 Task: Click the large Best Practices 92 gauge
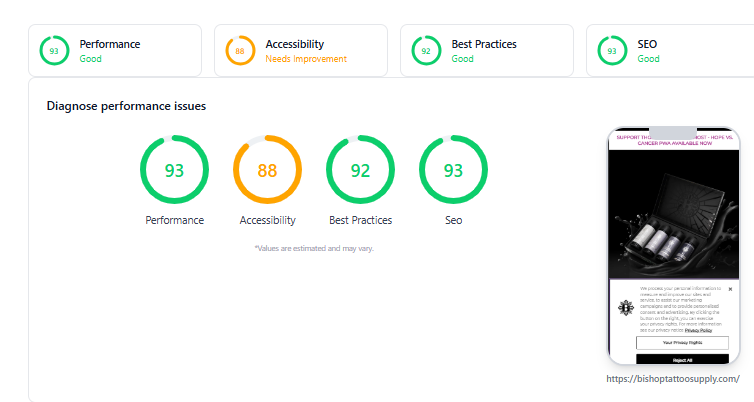tap(360, 170)
